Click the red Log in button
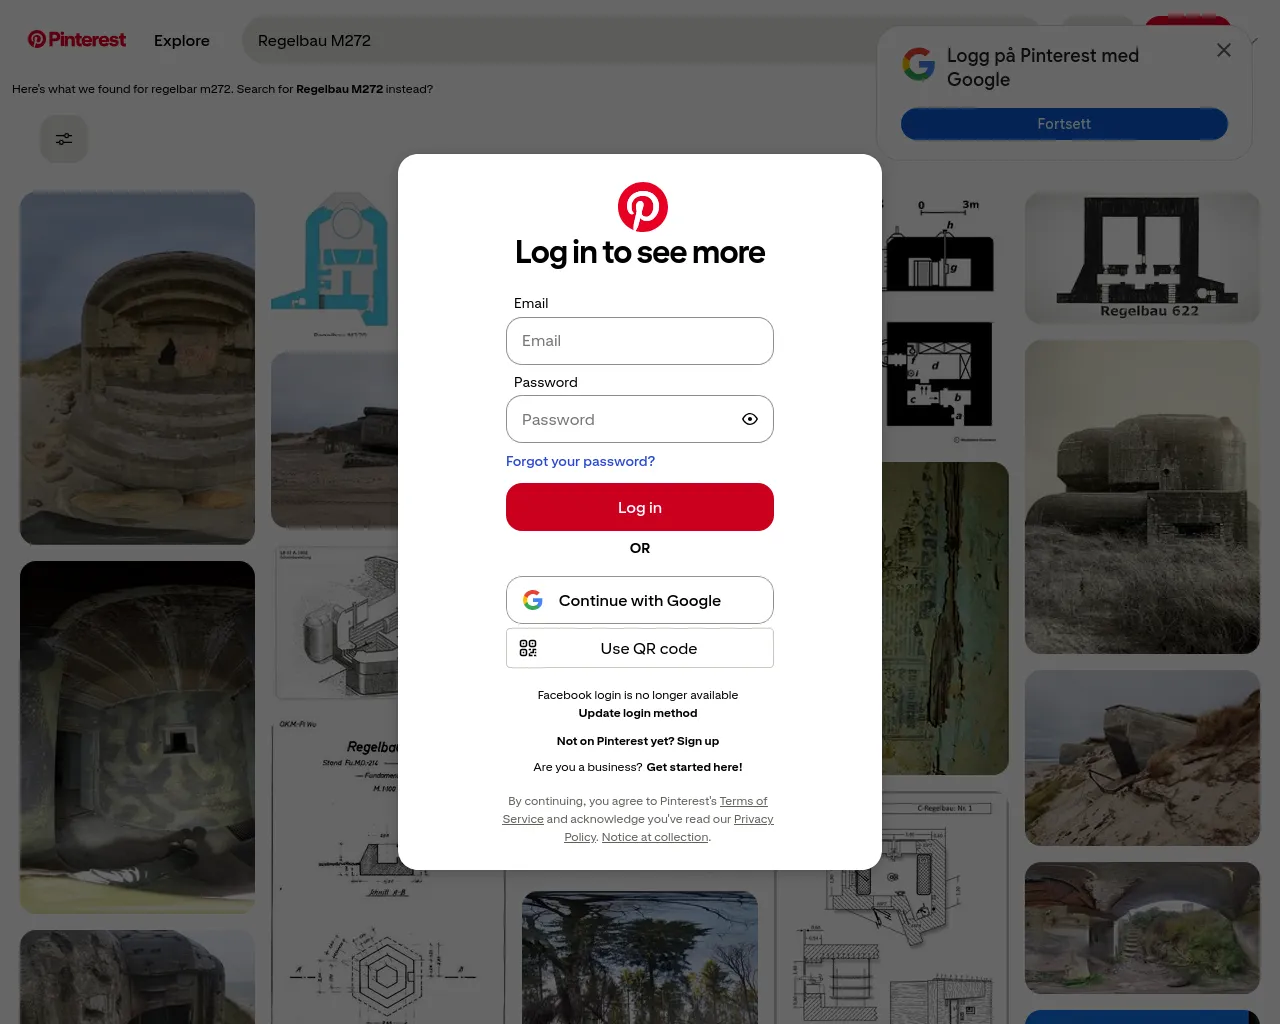 click(640, 507)
